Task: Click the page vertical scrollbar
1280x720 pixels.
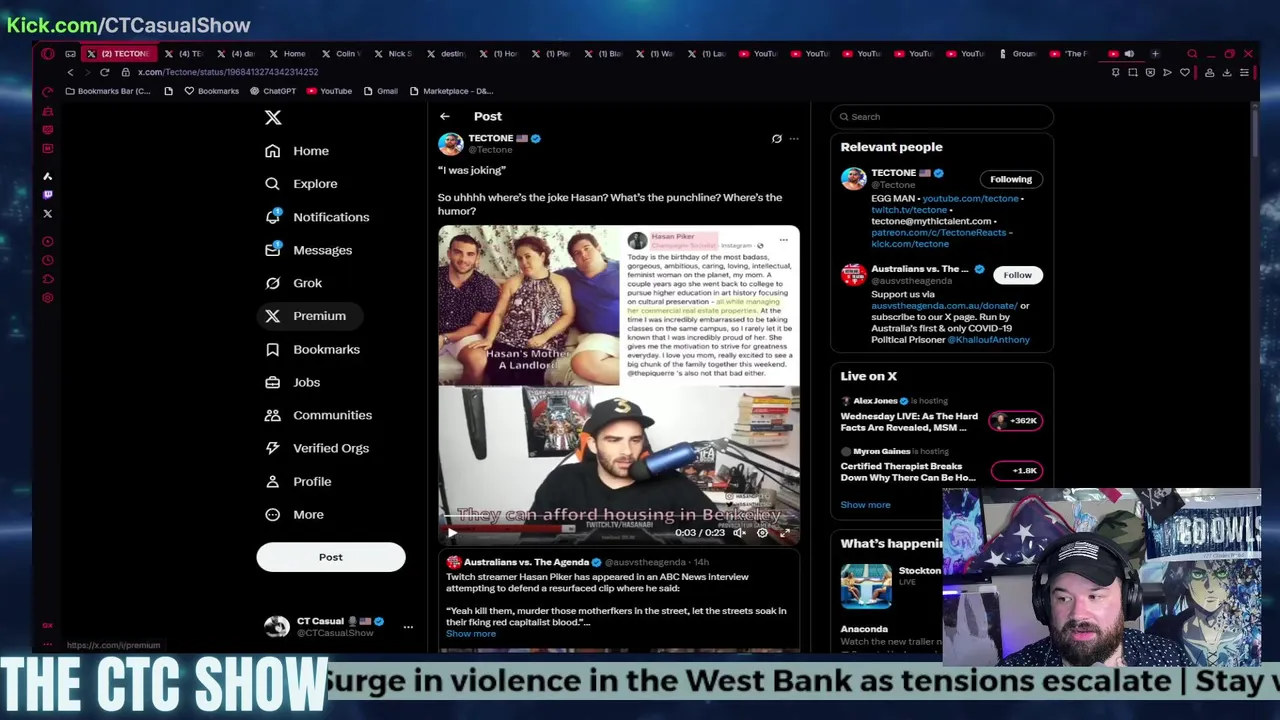Action: click(x=1255, y=135)
